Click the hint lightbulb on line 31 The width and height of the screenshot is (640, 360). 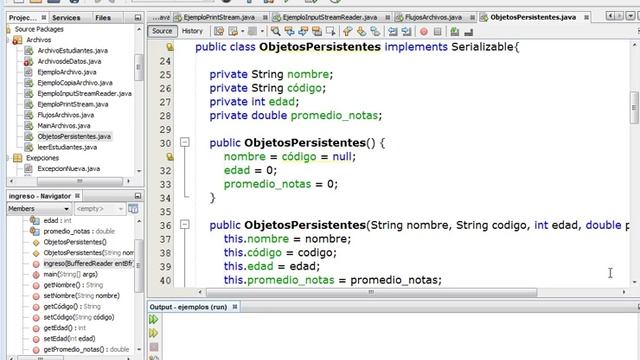click(x=170, y=156)
